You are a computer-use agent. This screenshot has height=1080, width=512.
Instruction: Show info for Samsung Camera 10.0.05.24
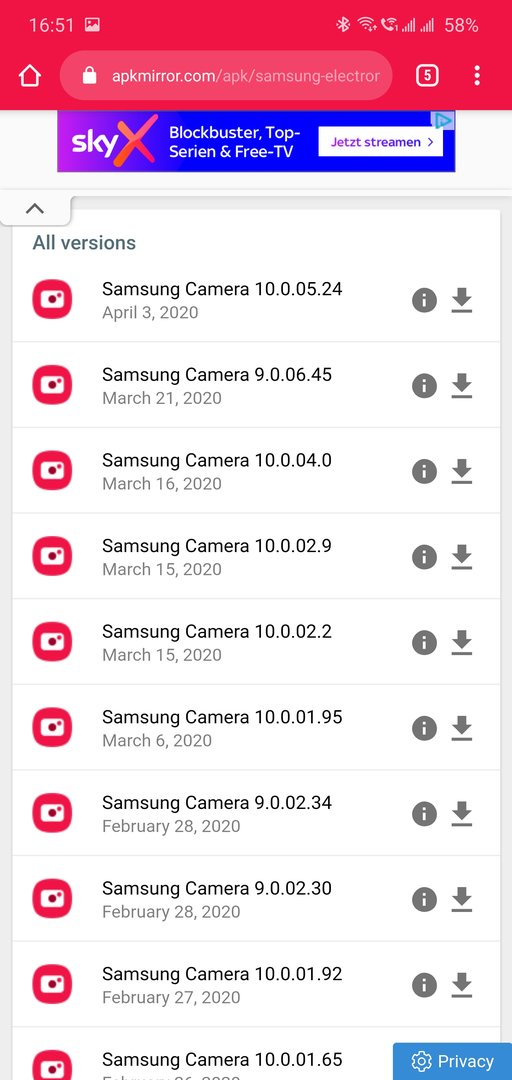(x=424, y=300)
